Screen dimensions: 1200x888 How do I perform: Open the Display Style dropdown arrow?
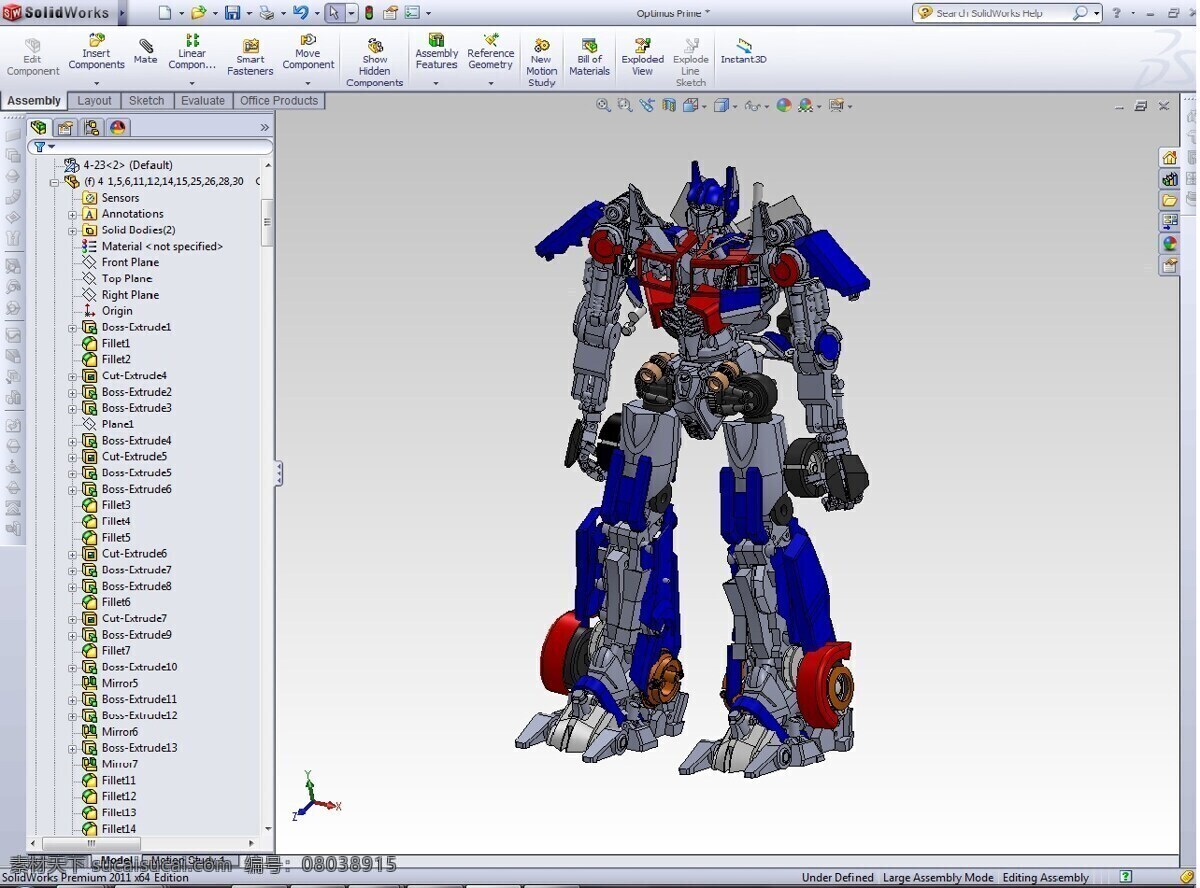click(733, 106)
